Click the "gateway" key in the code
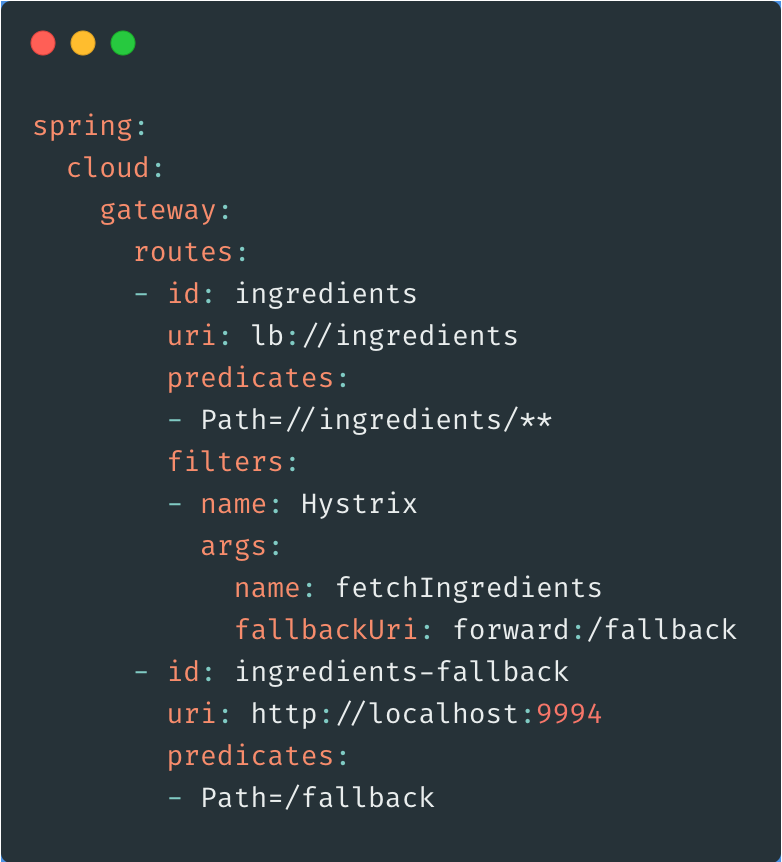Viewport: 782px width, 862px height. (158, 210)
